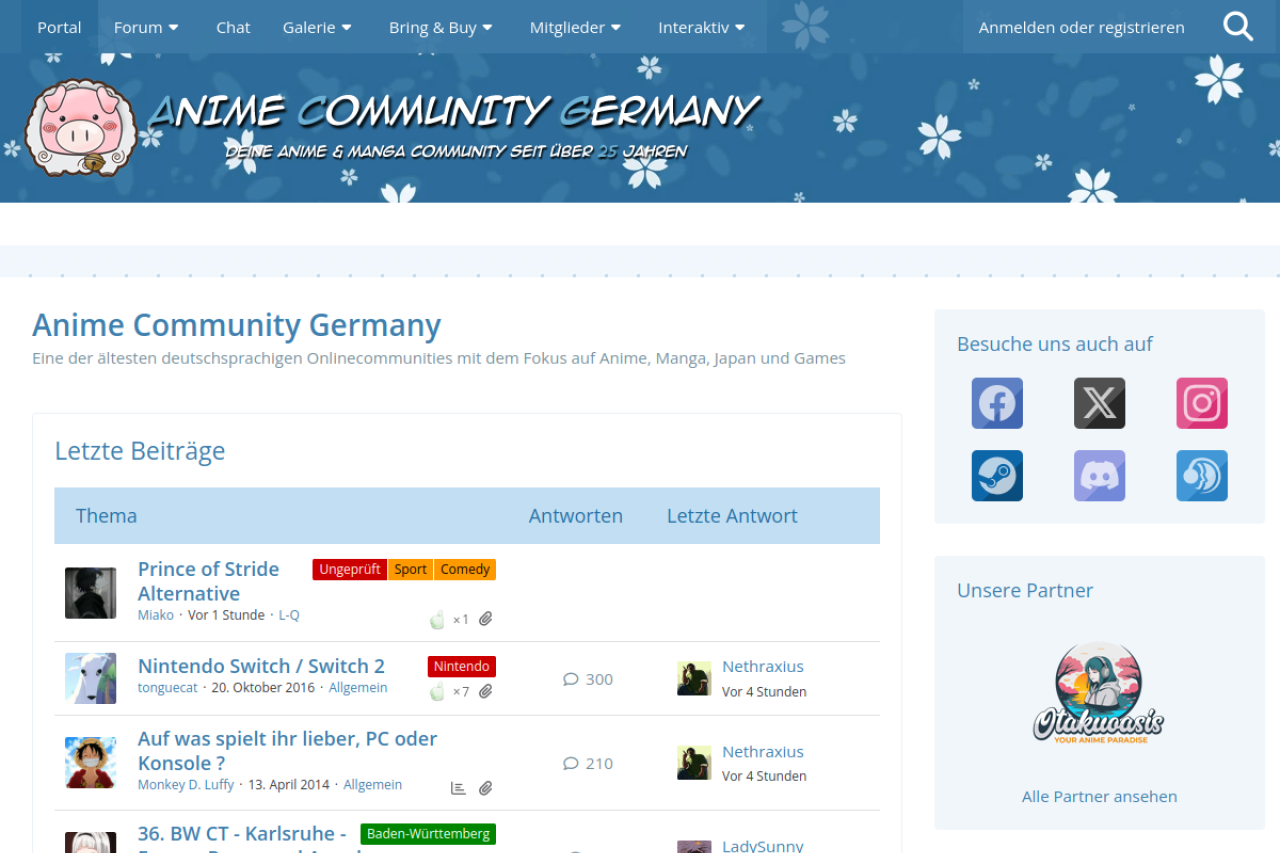Click the Antworten column header
The image size is (1280, 853).
click(576, 516)
